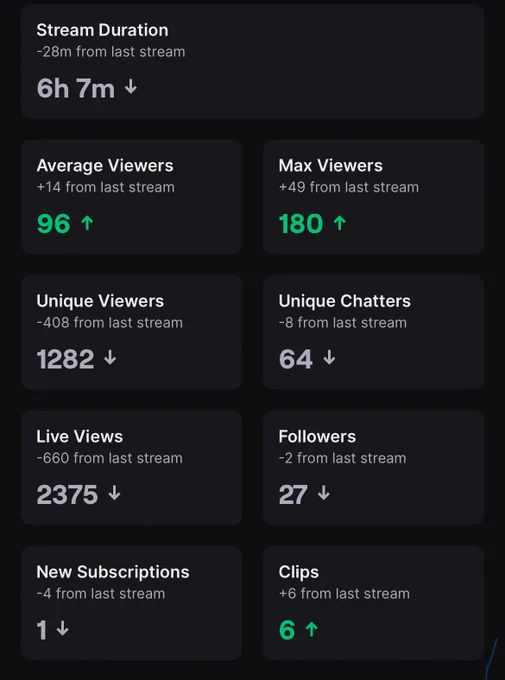Open the Stream Duration card title

(x=102, y=30)
